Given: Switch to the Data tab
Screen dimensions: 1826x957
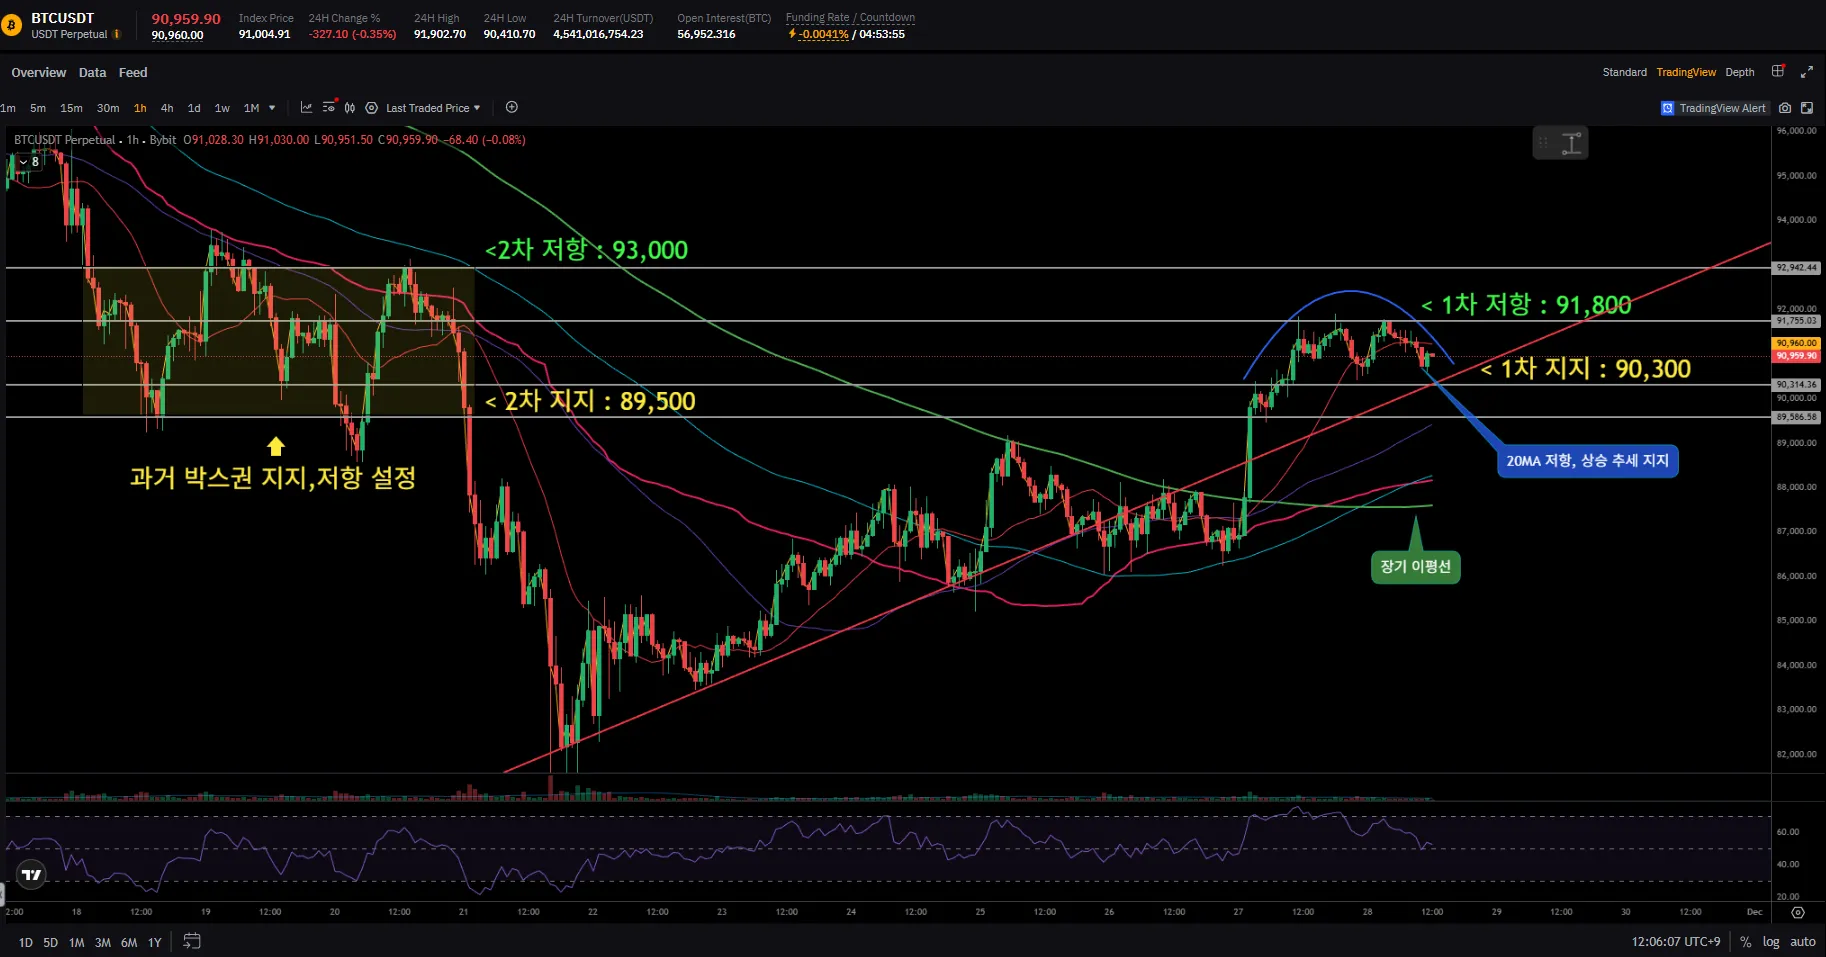Looking at the screenshot, I should click(x=92, y=73).
